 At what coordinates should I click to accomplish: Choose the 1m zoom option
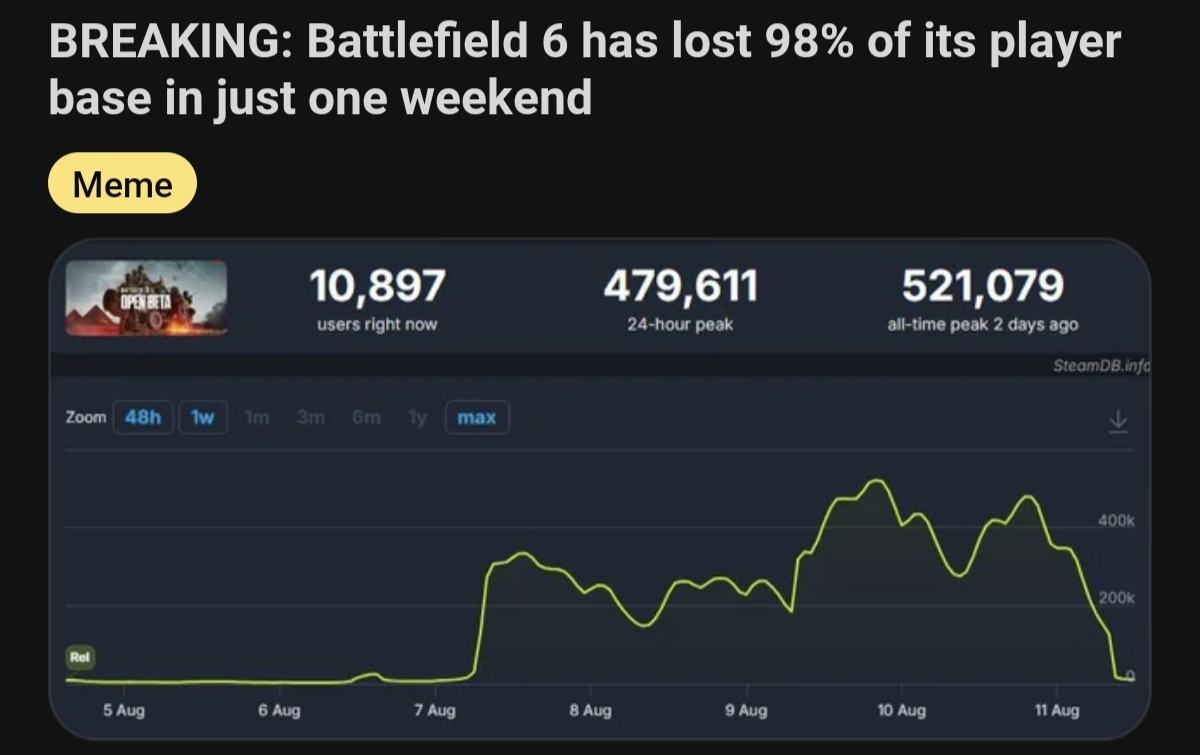point(257,417)
